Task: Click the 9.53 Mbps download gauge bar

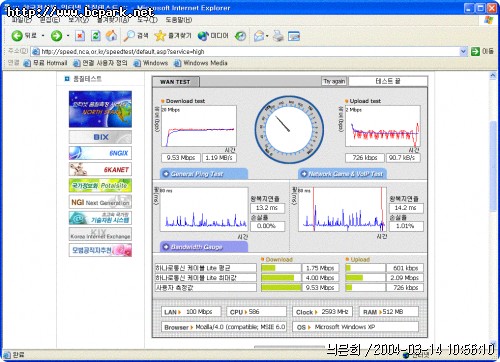Action: coord(281,287)
